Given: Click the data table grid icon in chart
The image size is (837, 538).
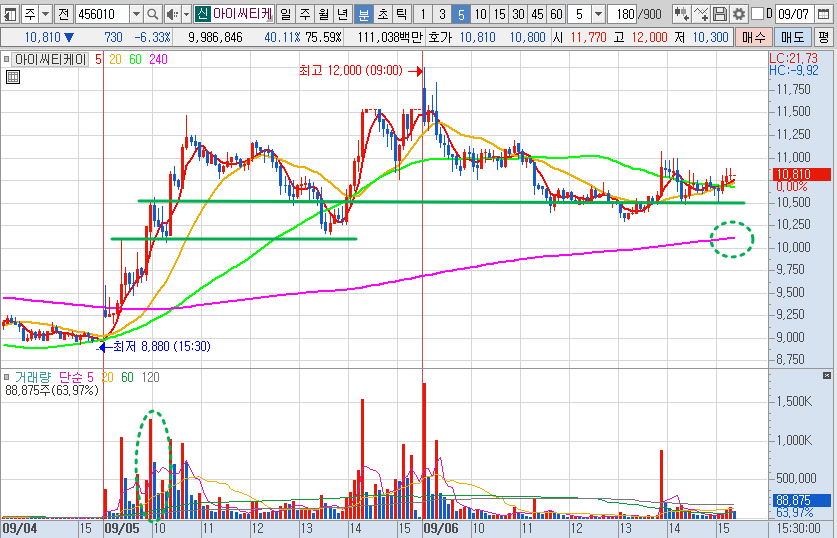Looking at the screenshot, I should (x=12, y=77).
